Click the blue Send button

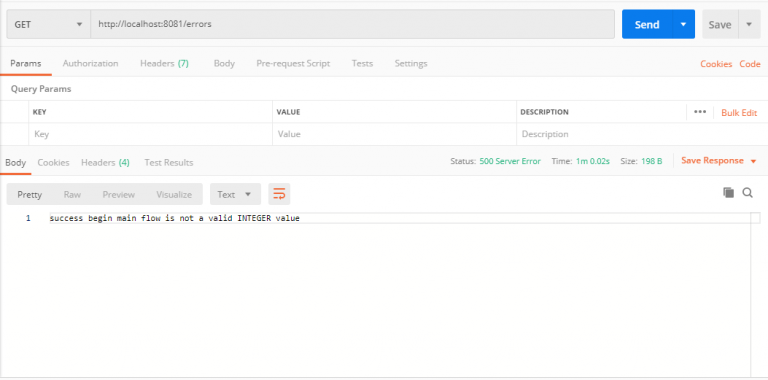647,24
